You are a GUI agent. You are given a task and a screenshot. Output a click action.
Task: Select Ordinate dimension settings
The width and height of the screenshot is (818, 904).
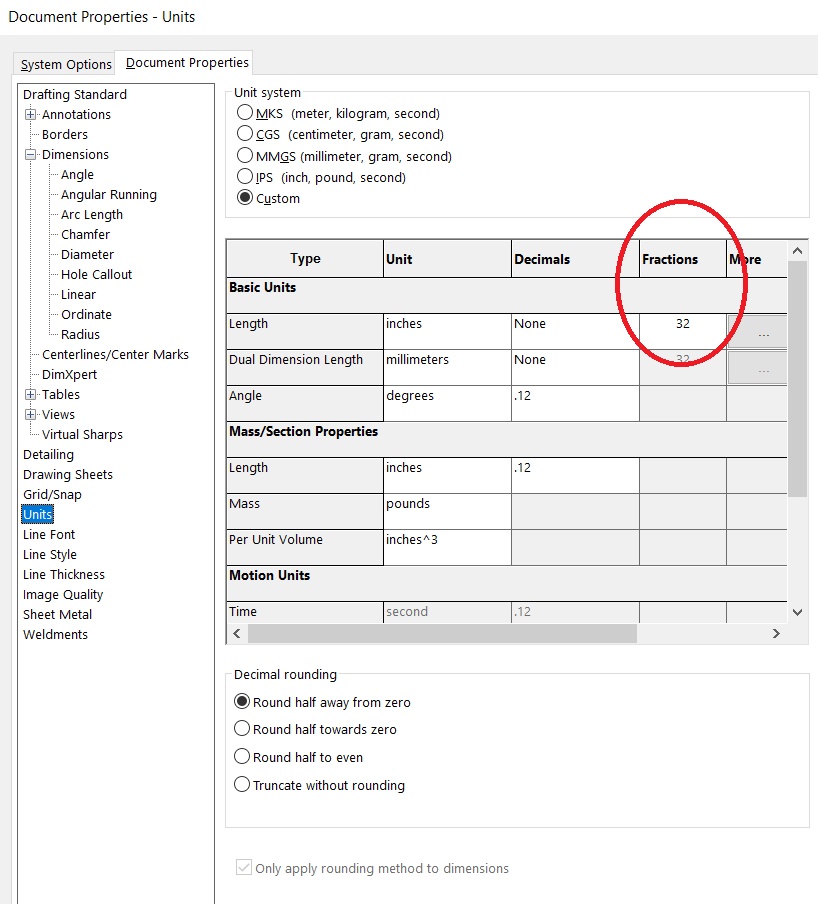click(86, 315)
